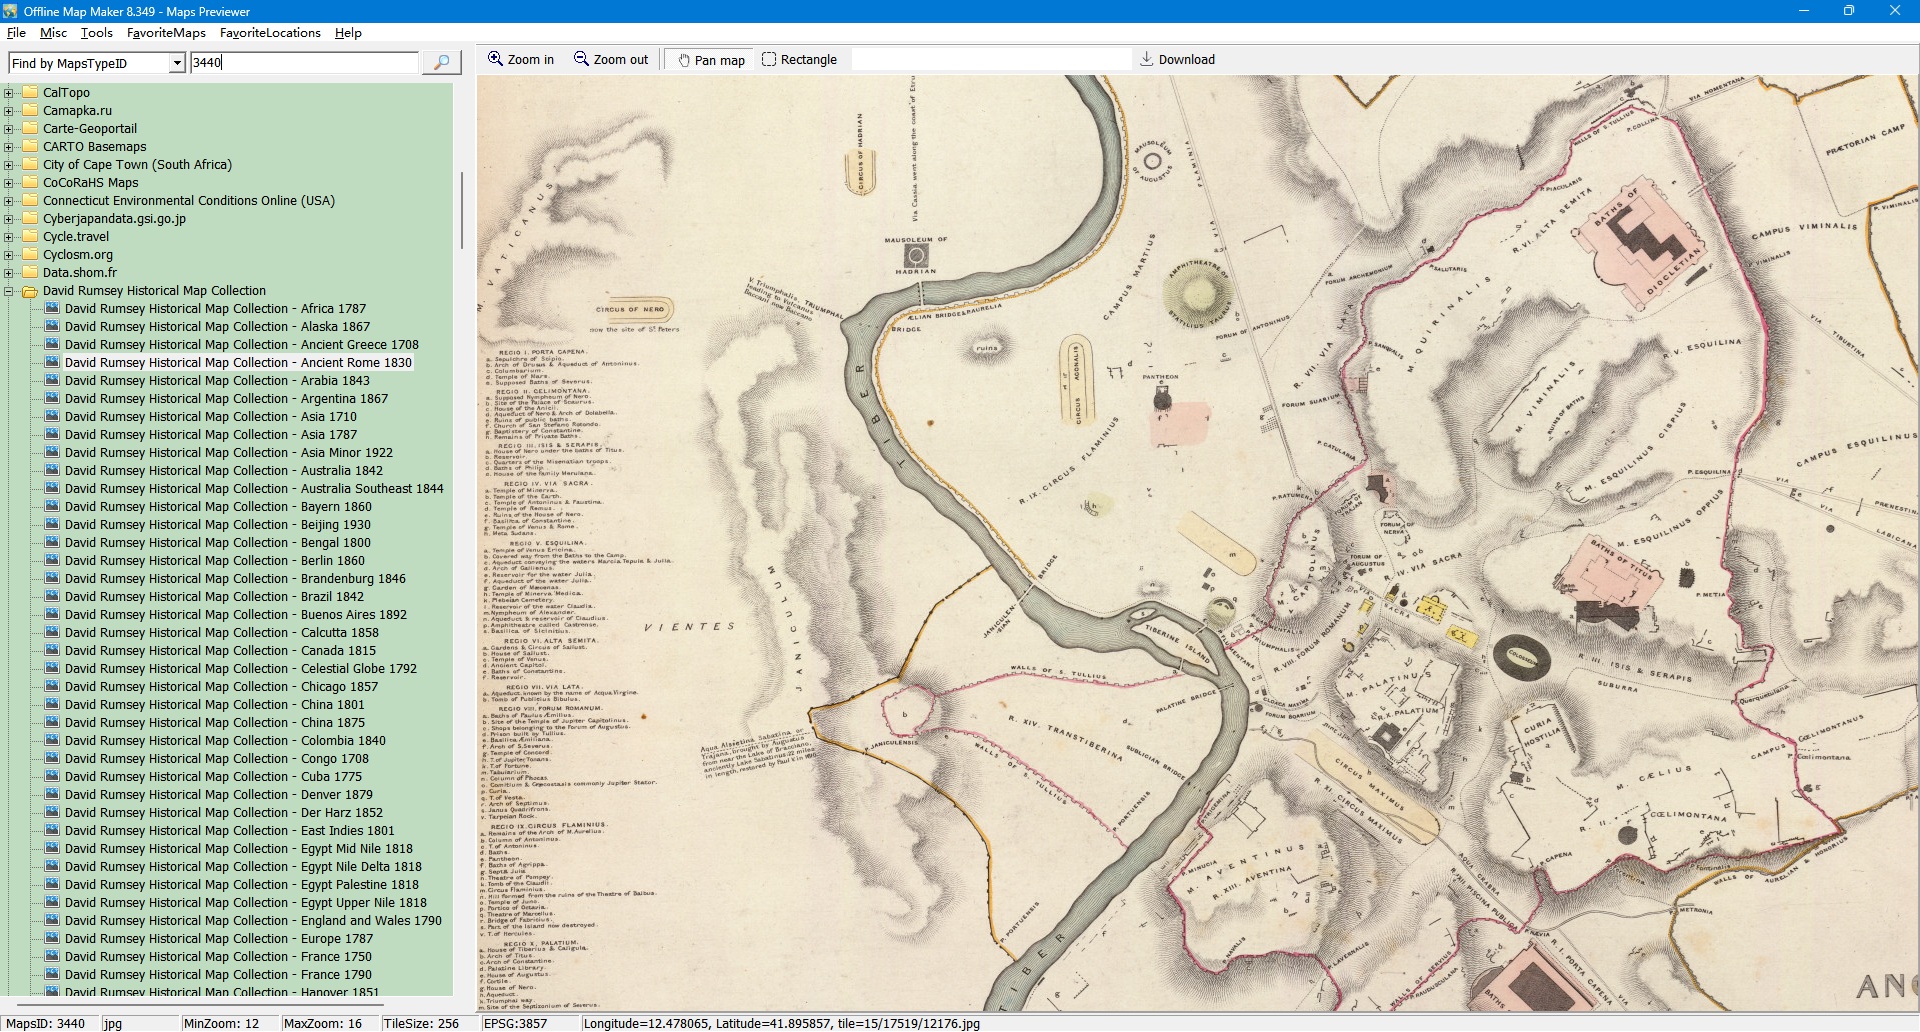Choose Egypt Palestine 1818 map
This screenshot has height=1032, width=1920.
point(241,885)
